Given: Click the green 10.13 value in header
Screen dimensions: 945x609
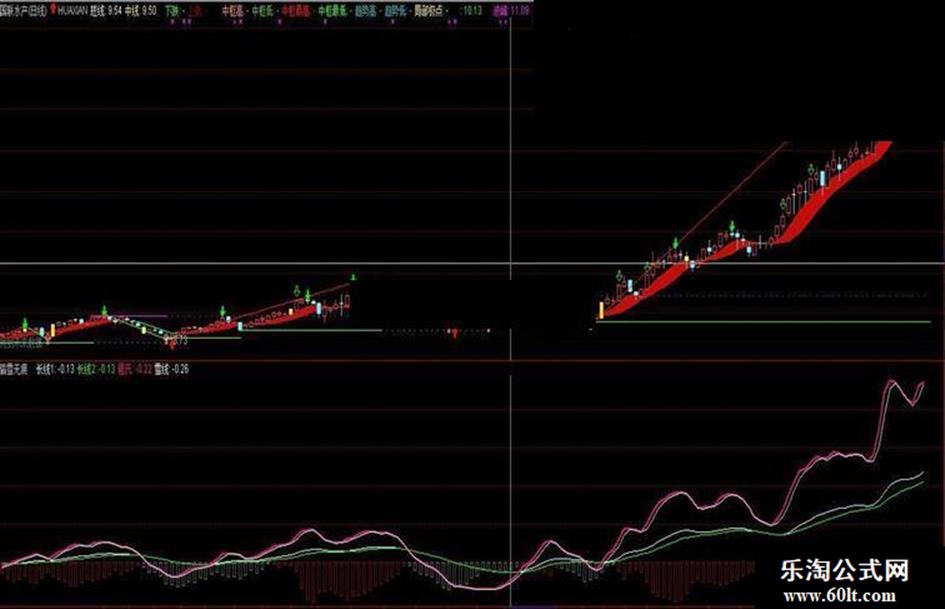Looking at the screenshot, I should [x=470, y=10].
